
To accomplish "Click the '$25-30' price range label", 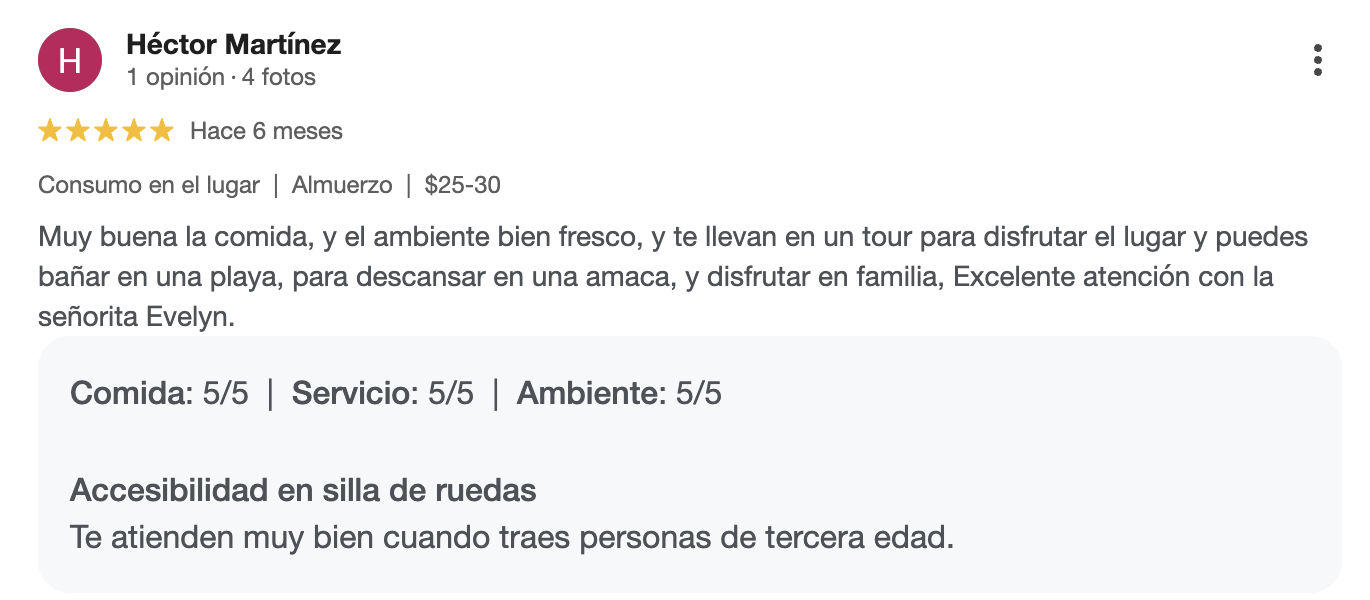I will click(462, 185).
